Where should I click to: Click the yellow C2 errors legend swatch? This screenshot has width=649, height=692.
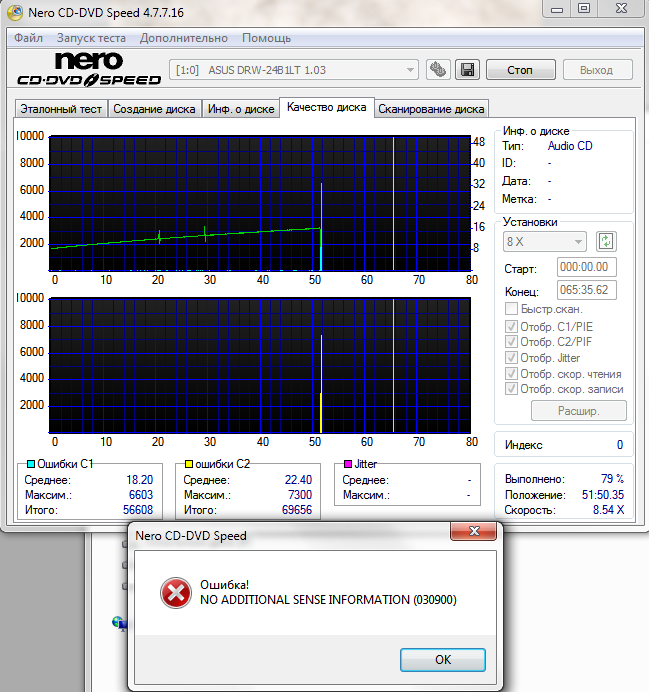tap(189, 464)
